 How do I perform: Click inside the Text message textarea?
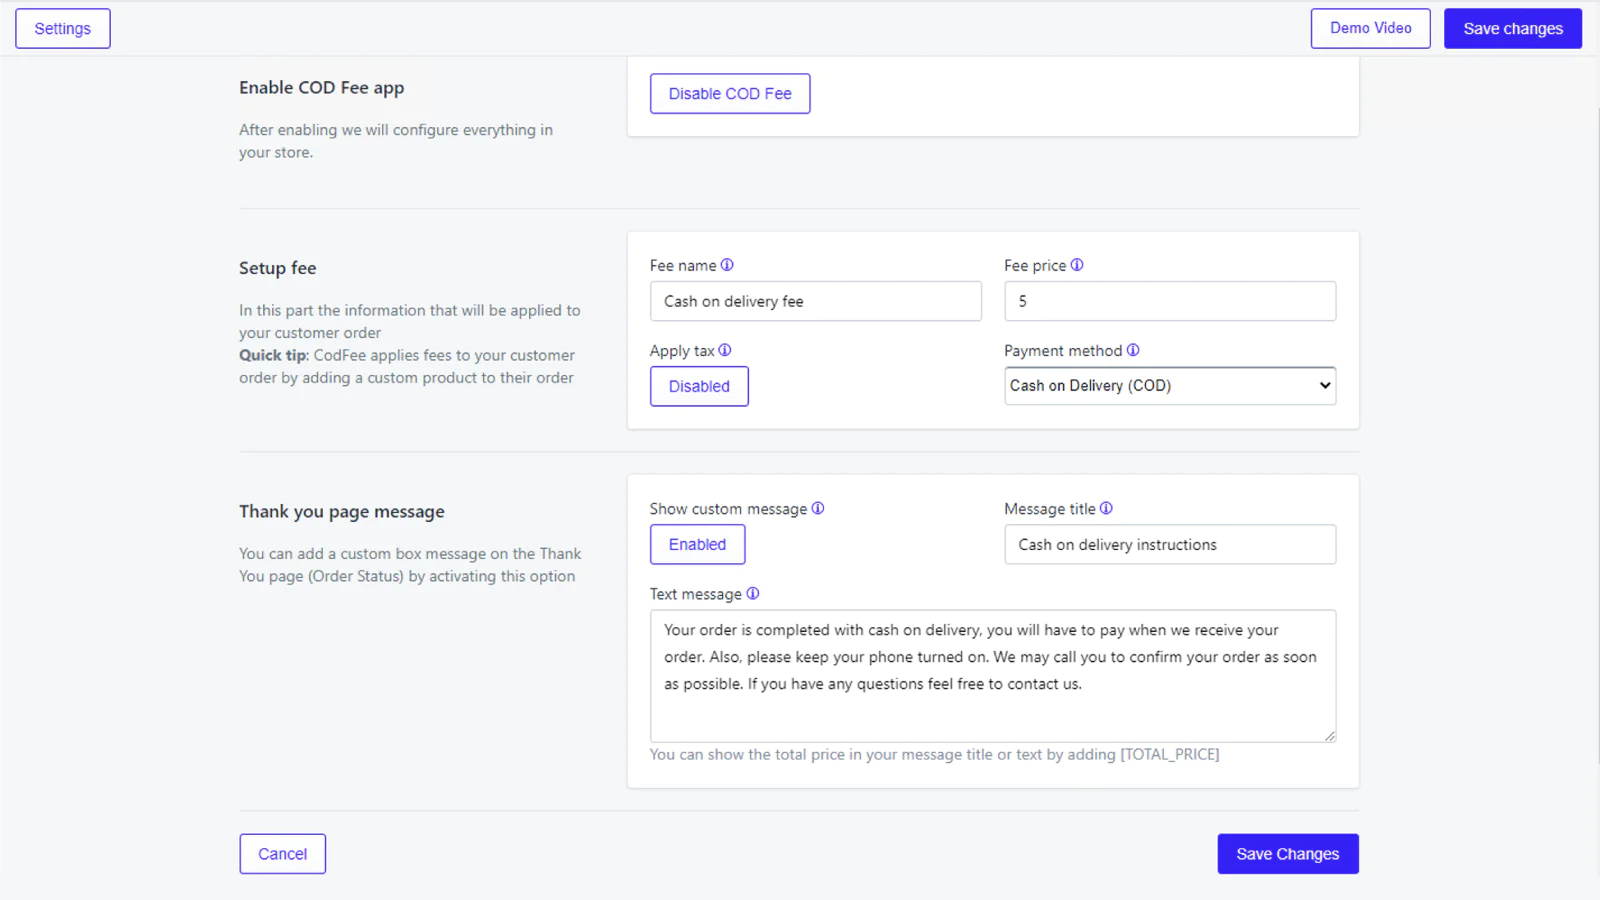tap(992, 676)
